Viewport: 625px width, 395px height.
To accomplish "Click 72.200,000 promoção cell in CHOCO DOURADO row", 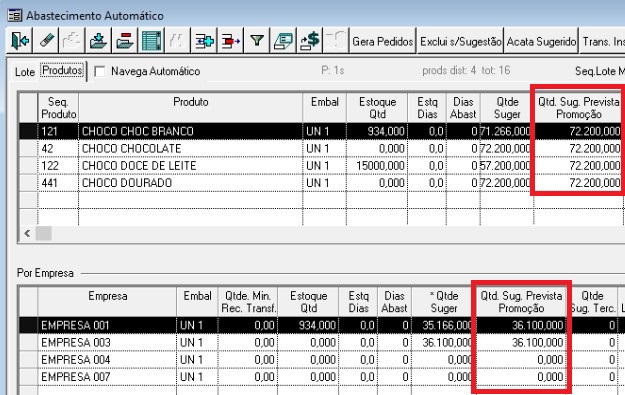I will click(x=578, y=183).
